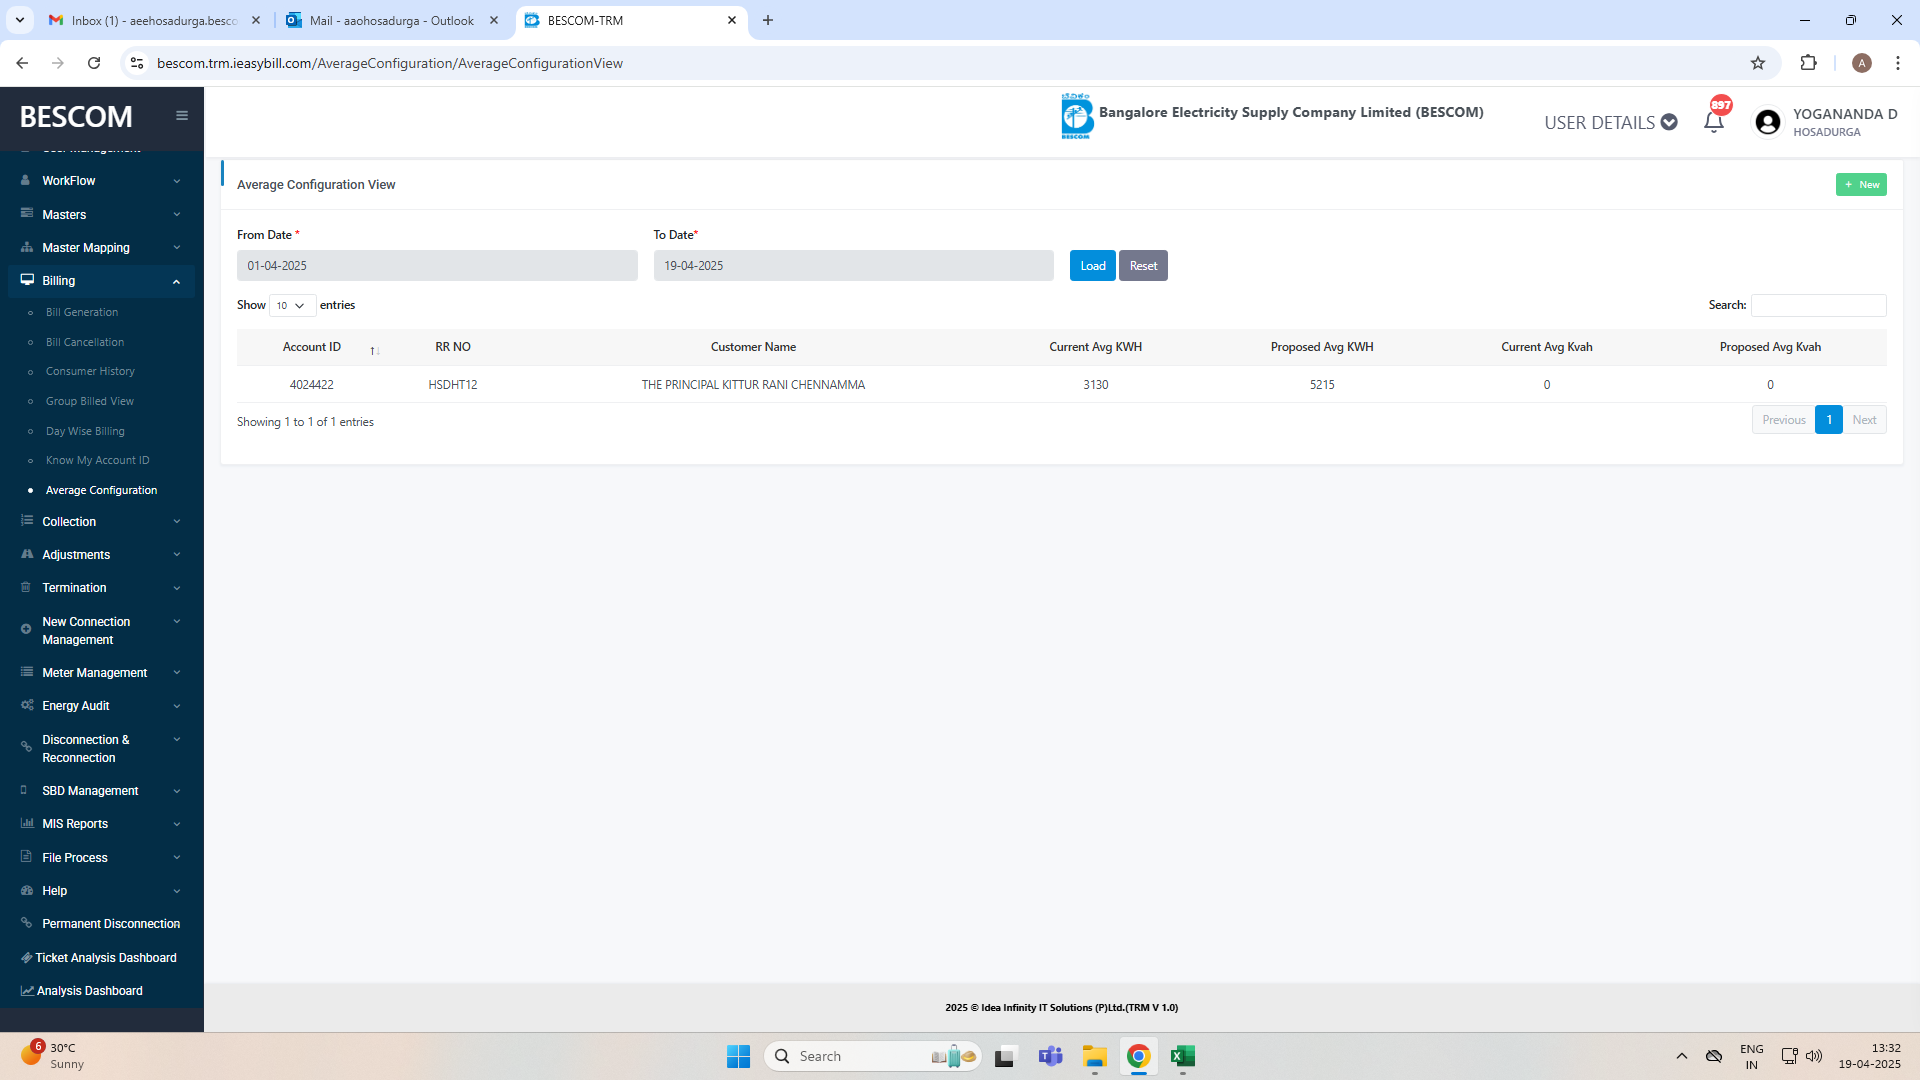Image resolution: width=1920 pixels, height=1080 pixels.
Task: Switch to Outlook Mail browser tab
Action: 392,20
